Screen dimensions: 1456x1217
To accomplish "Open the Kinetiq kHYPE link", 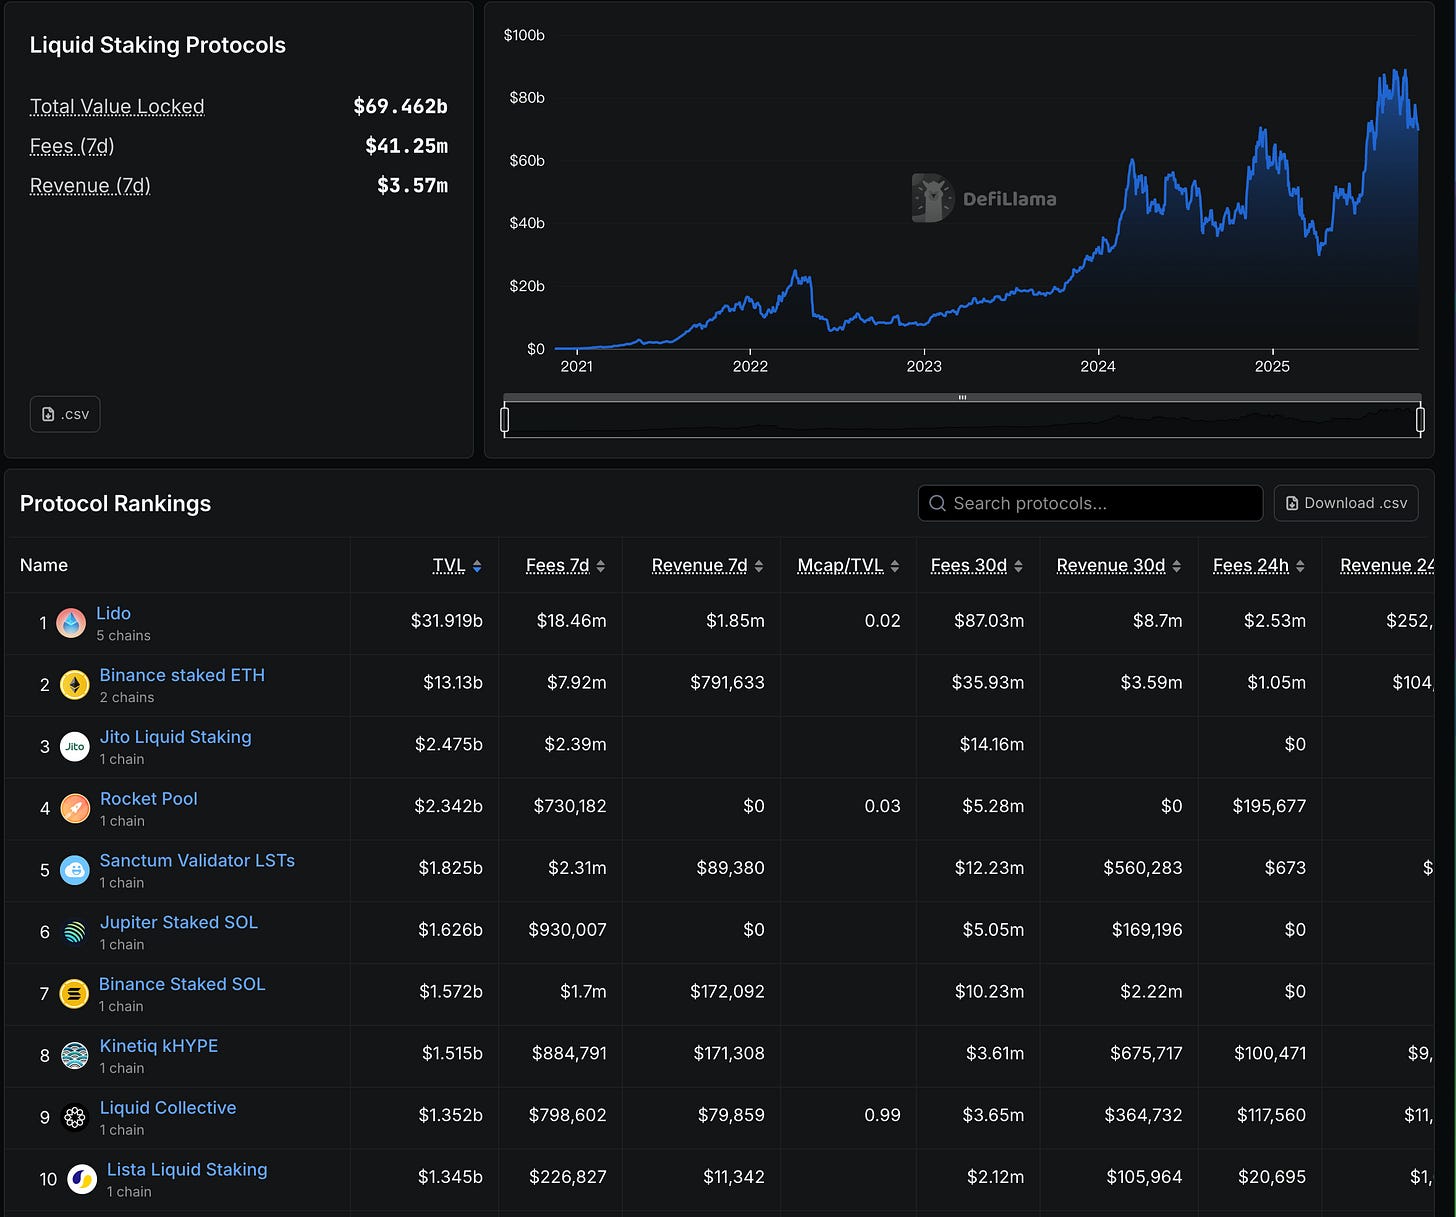I will [159, 1046].
